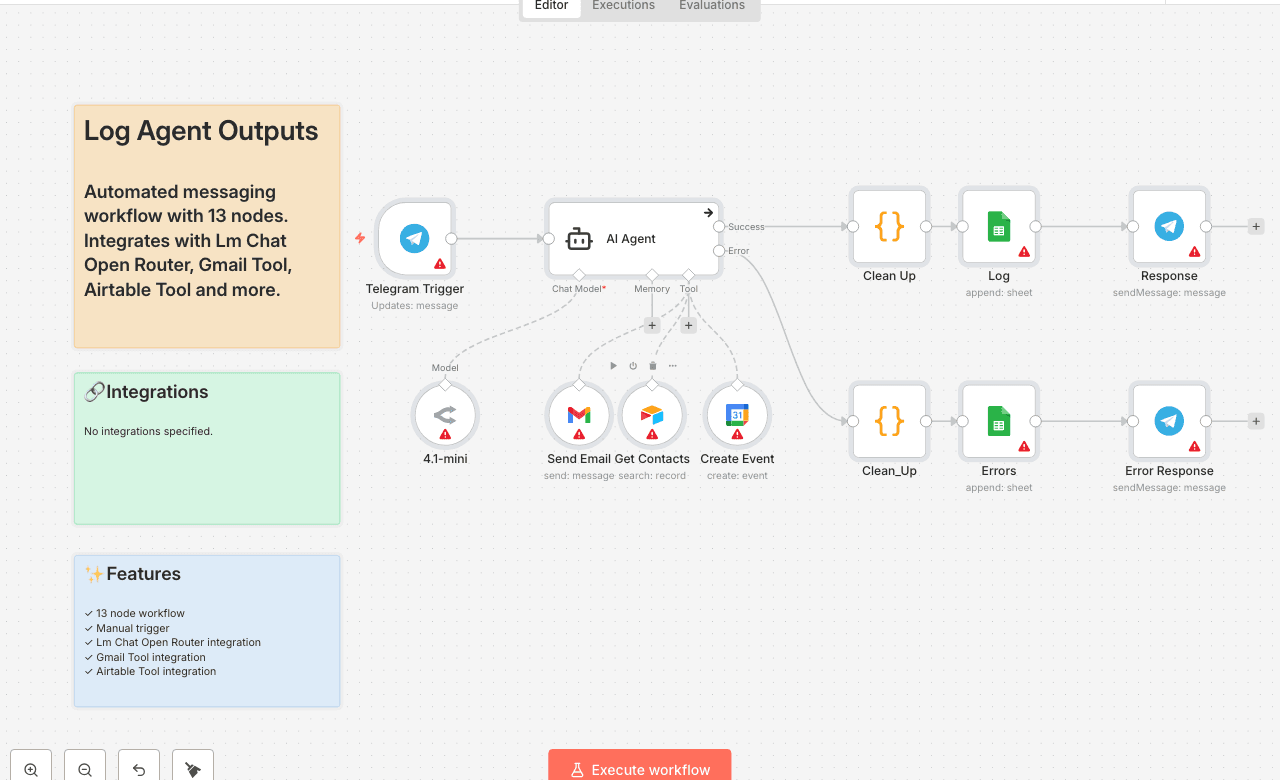The width and height of the screenshot is (1280, 780).
Task: Open the Error Response Telegram node
Action: (1169, 421)
